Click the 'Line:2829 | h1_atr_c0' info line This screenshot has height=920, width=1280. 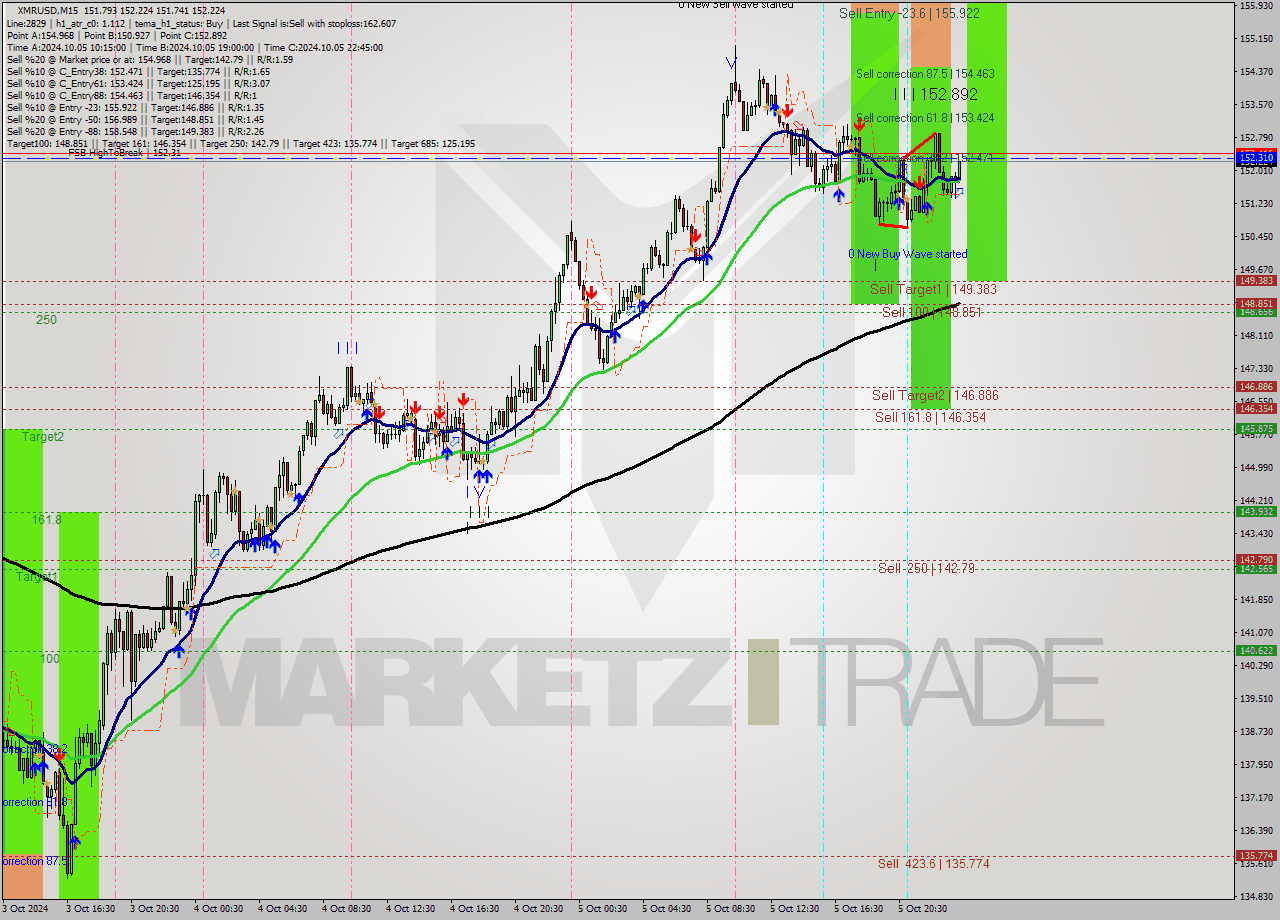200,23
